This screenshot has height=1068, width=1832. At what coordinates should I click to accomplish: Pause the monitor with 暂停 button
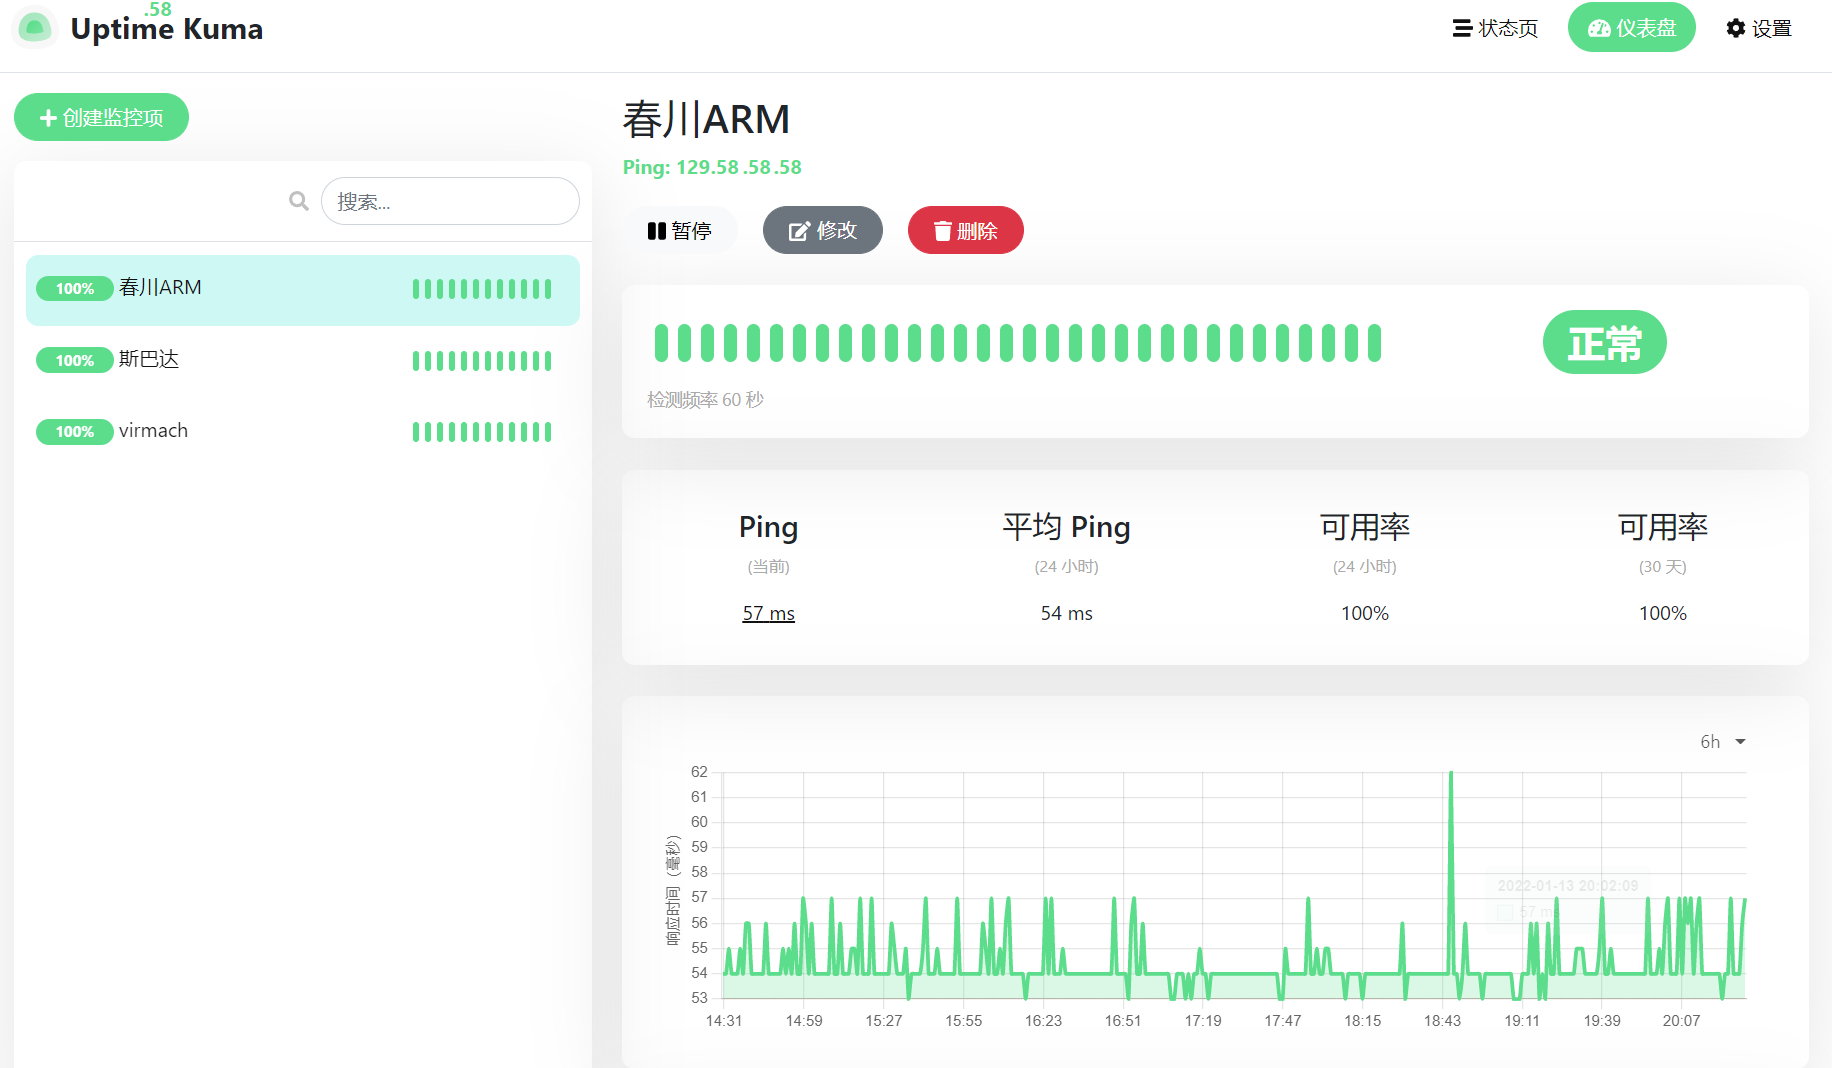[x=679, y=230]
